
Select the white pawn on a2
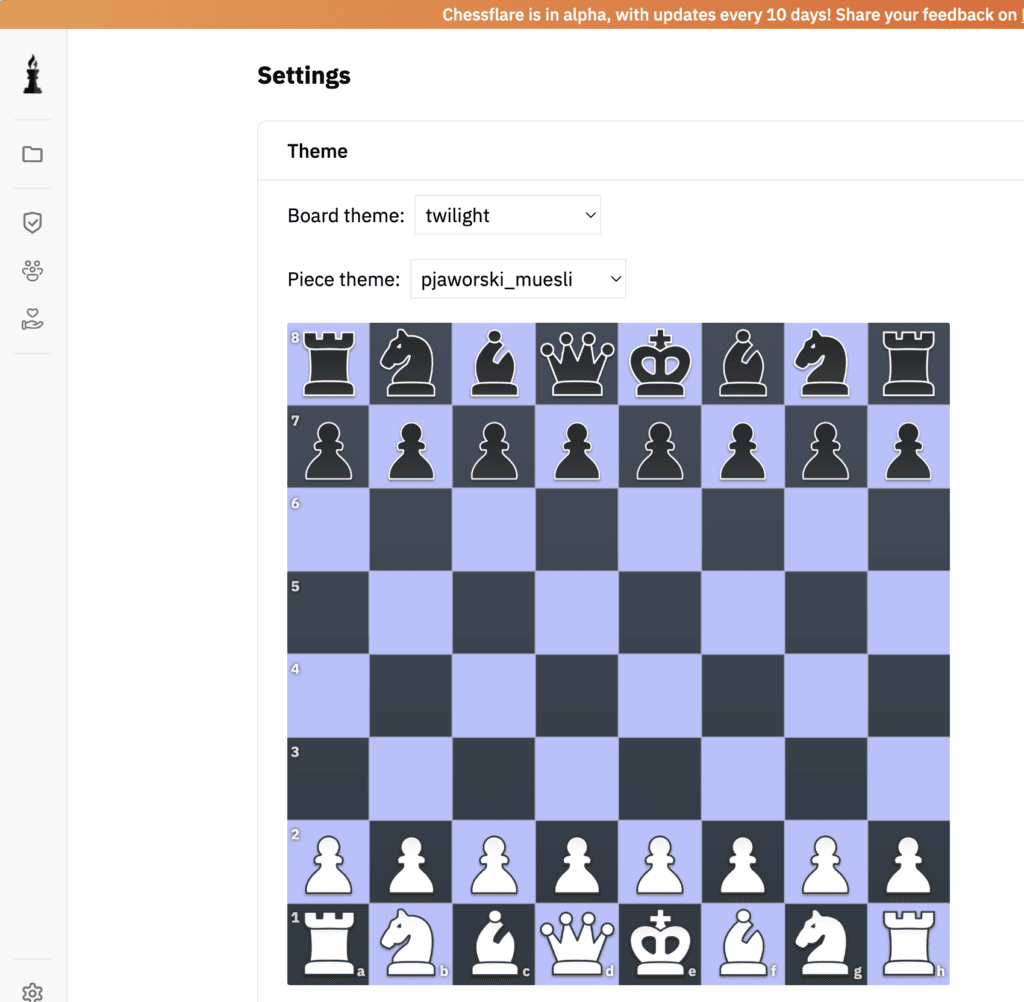point(328,865)
